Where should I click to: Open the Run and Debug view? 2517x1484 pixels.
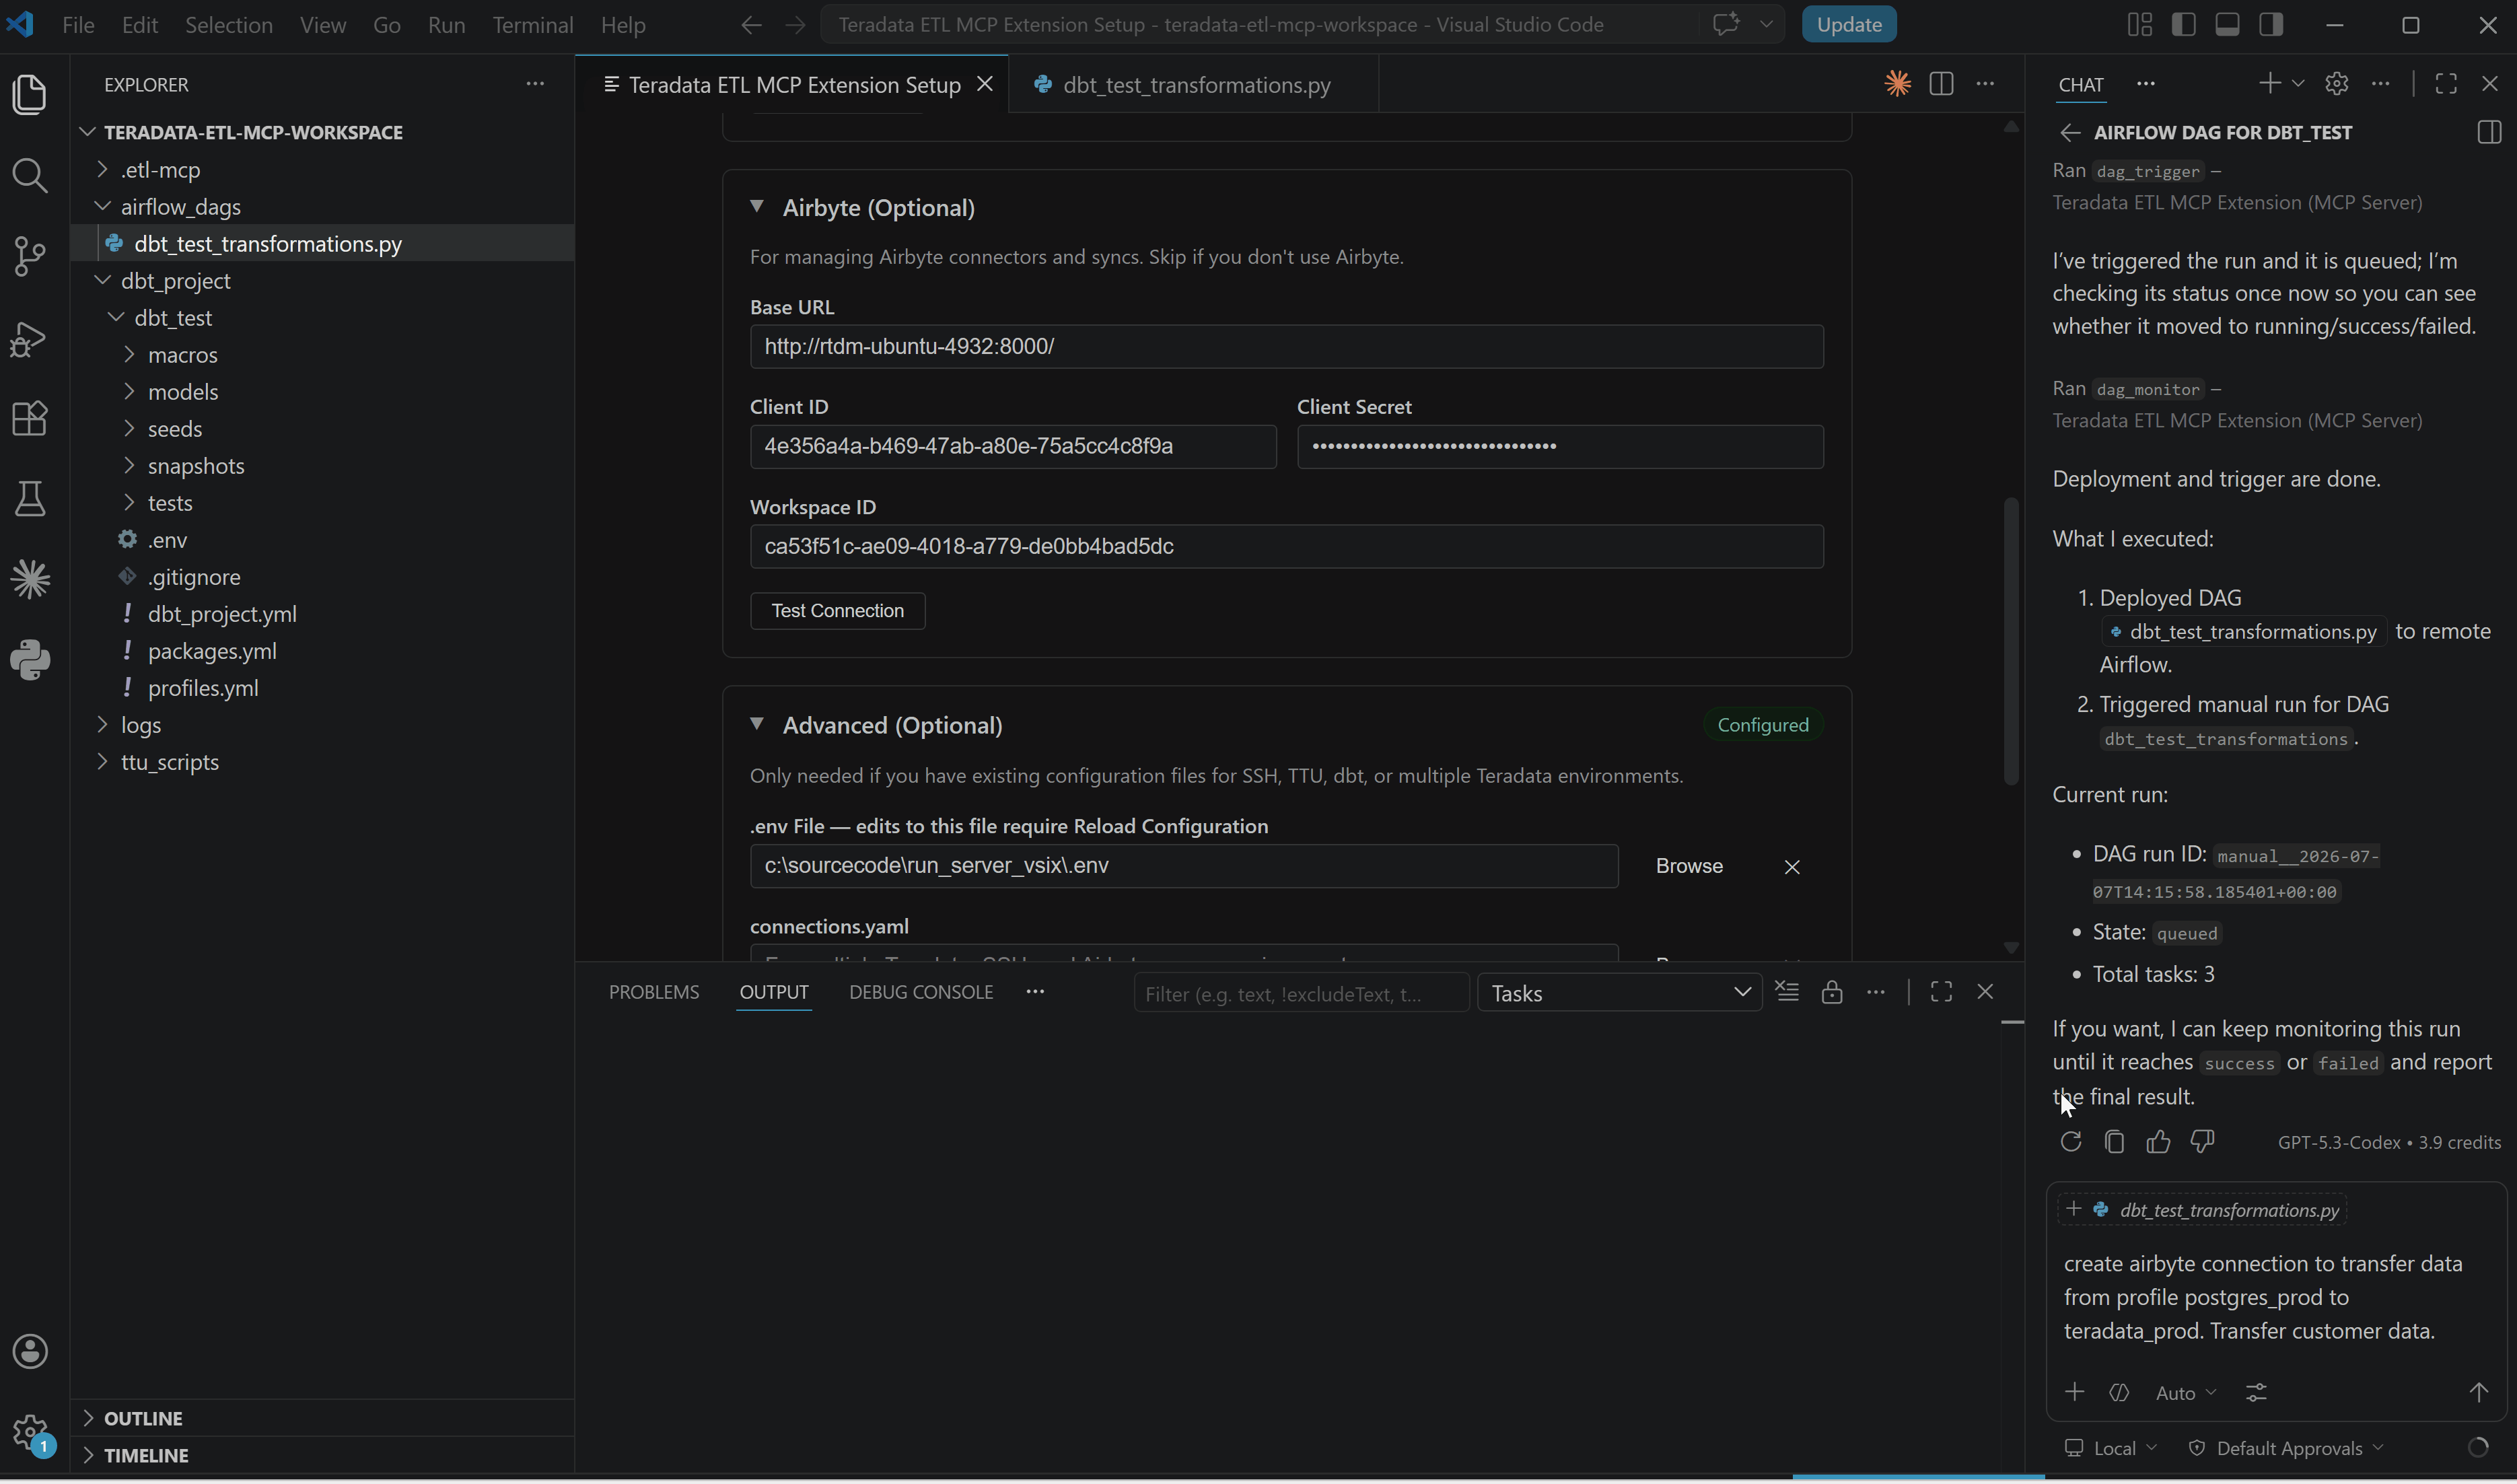point(30,339)
